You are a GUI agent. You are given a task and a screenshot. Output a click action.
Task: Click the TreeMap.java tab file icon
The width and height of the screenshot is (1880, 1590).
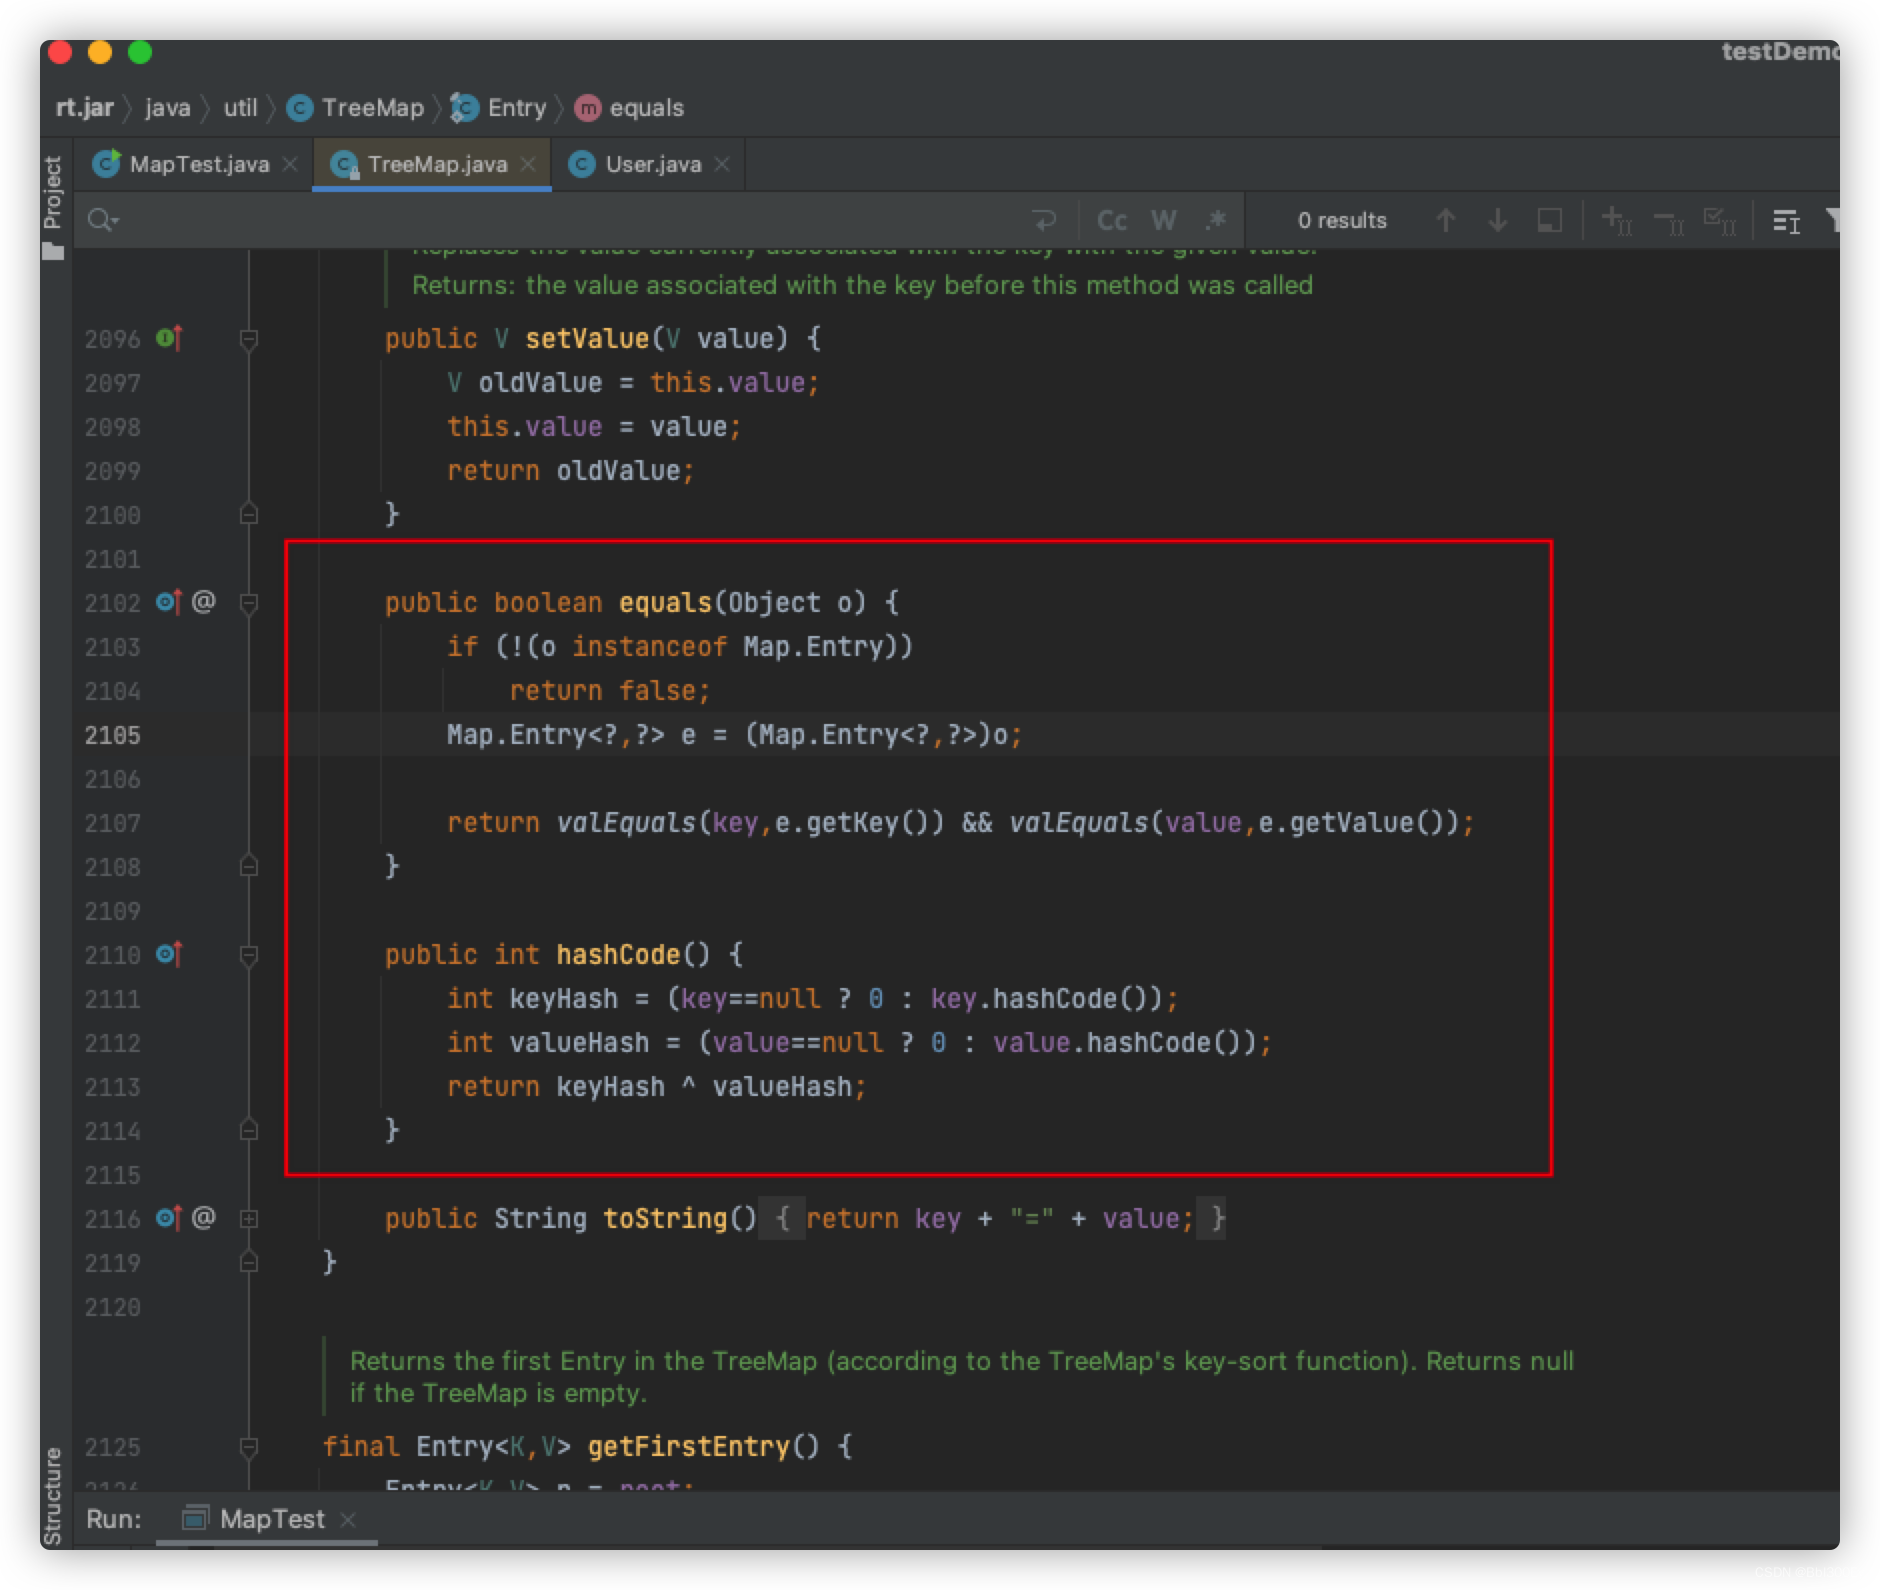344,164
